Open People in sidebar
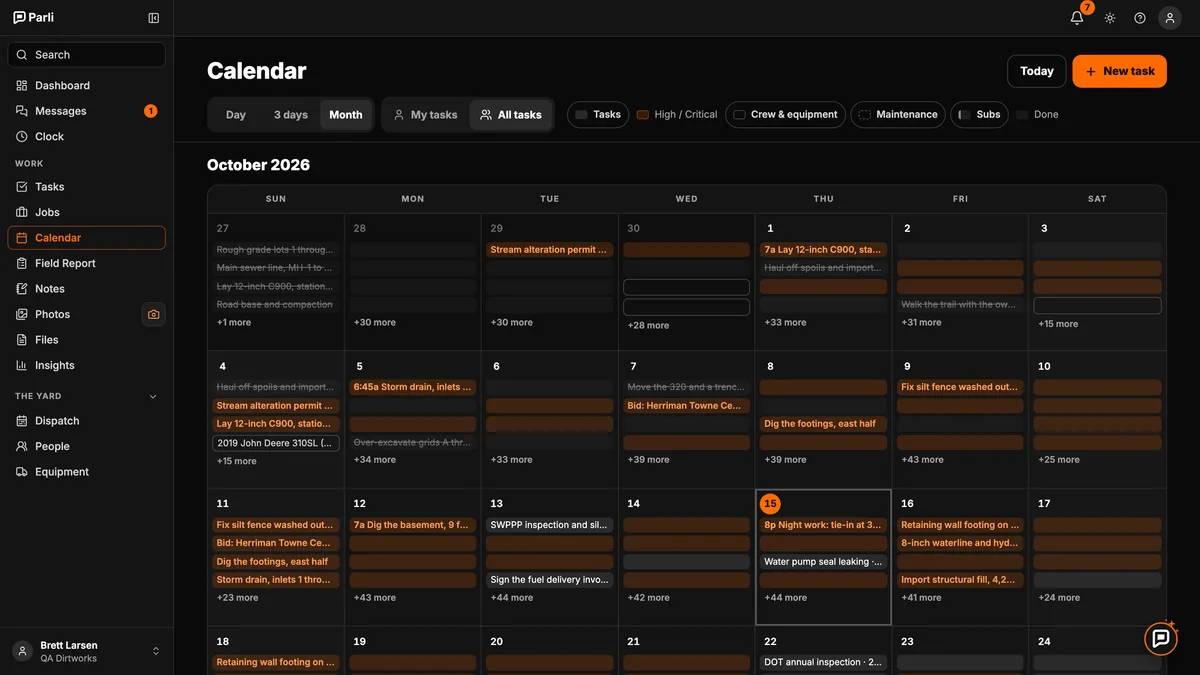The image size is (1200, 675). tap(87, 446)
